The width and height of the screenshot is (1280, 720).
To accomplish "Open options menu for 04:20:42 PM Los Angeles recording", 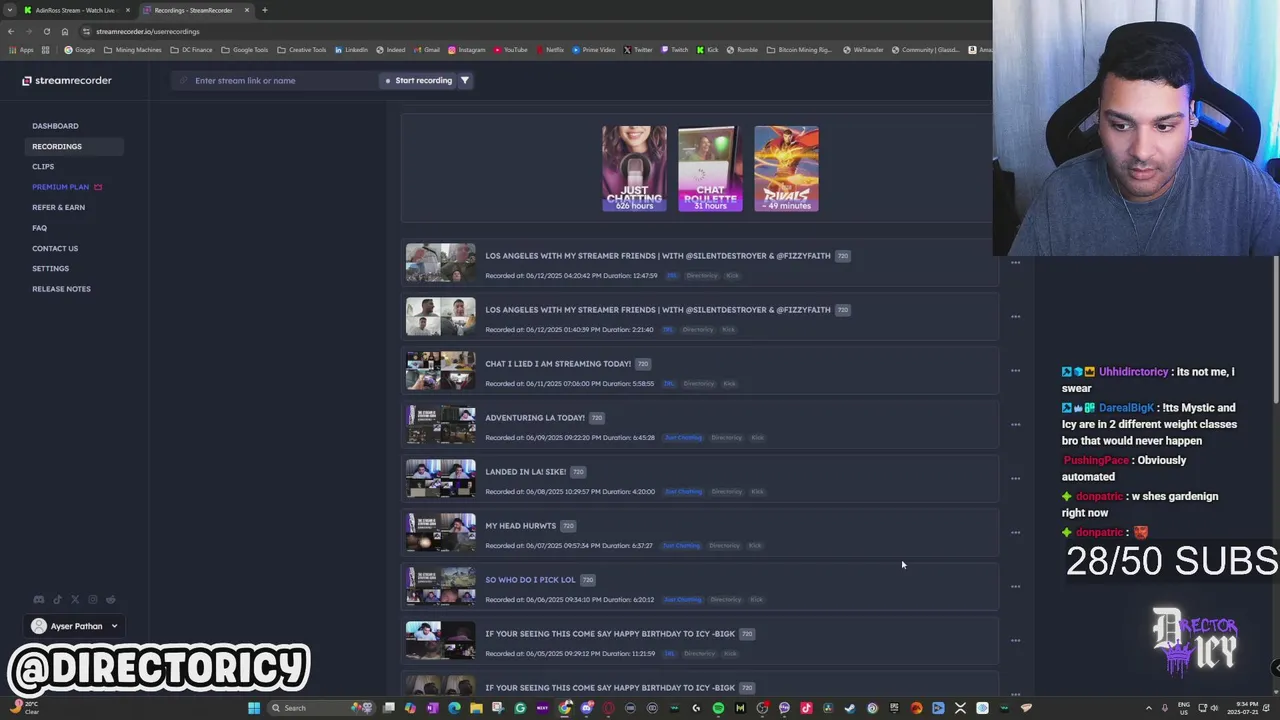I will [1015, 263].
